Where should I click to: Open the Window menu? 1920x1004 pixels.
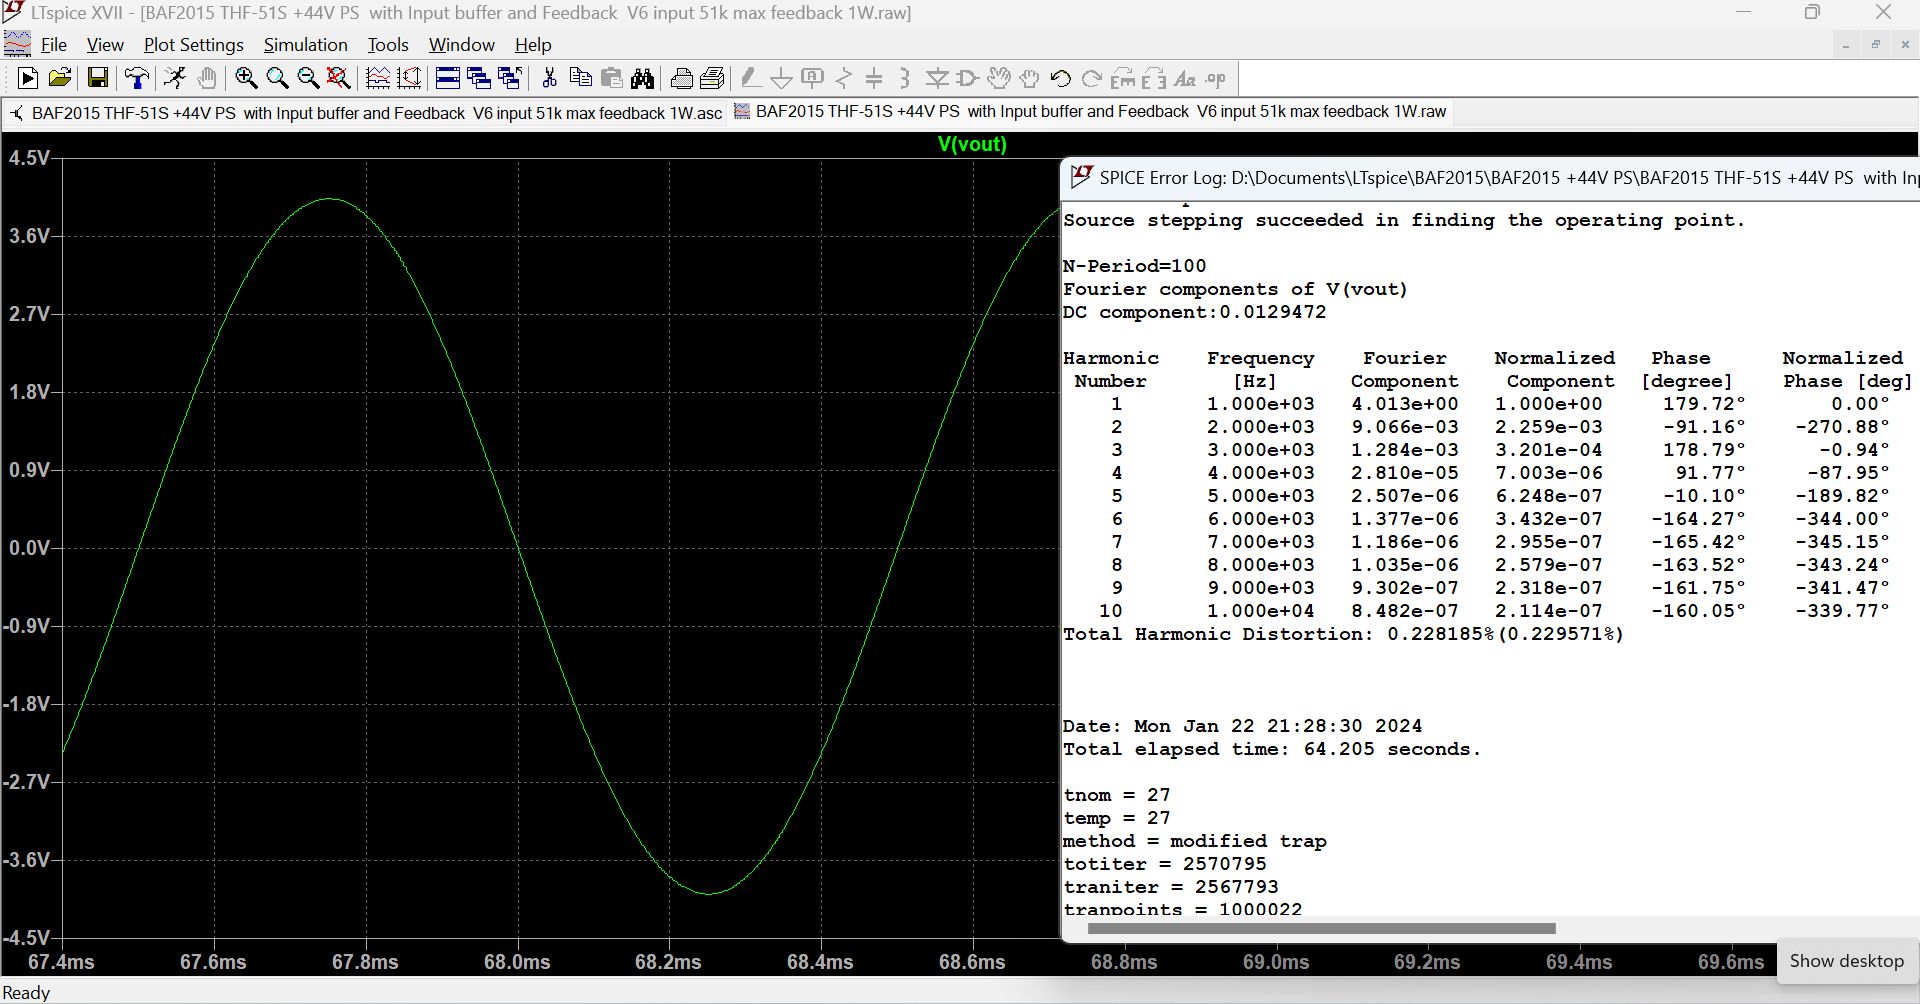coord(462,45)
